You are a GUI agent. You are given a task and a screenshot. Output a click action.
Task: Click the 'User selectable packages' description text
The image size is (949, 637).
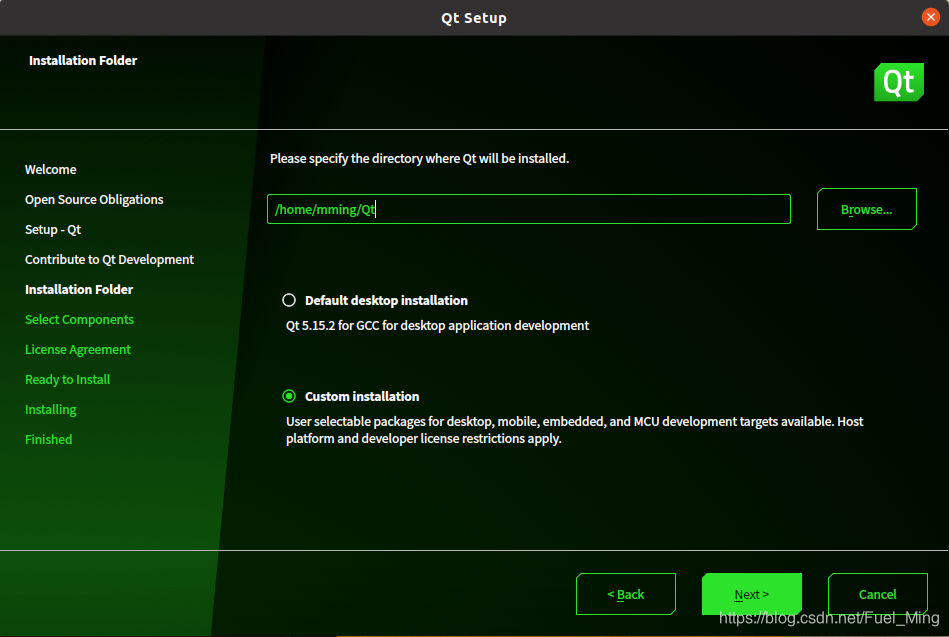point(574,430)
